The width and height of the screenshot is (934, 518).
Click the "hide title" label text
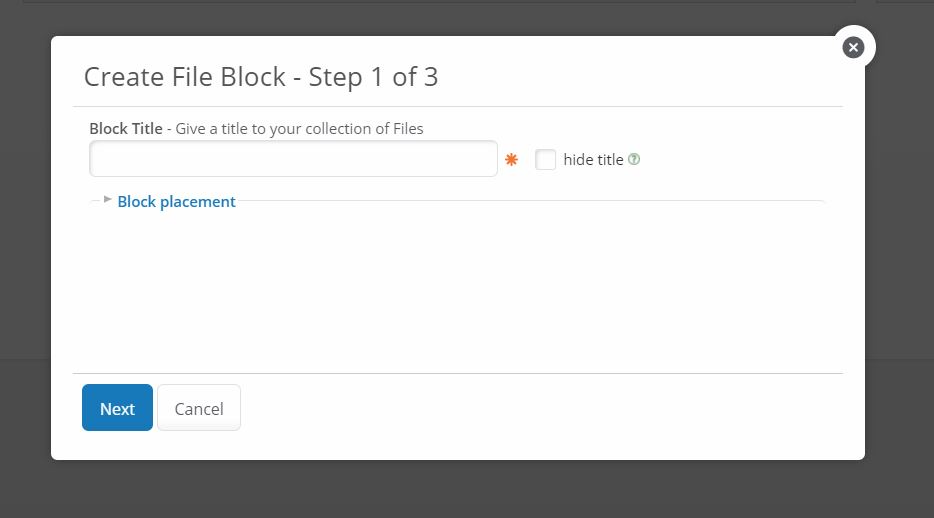coord(593,159)
